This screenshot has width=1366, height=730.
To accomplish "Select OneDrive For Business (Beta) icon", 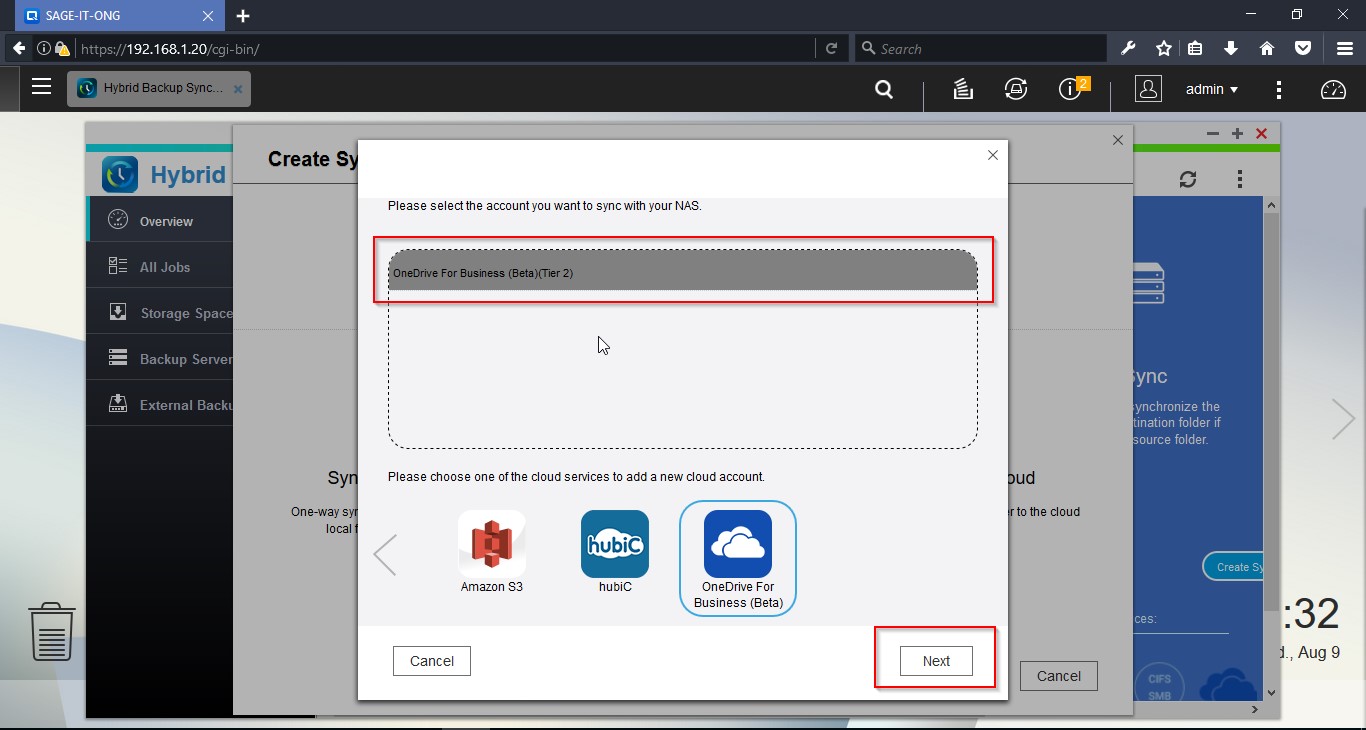I will [737, 544].
